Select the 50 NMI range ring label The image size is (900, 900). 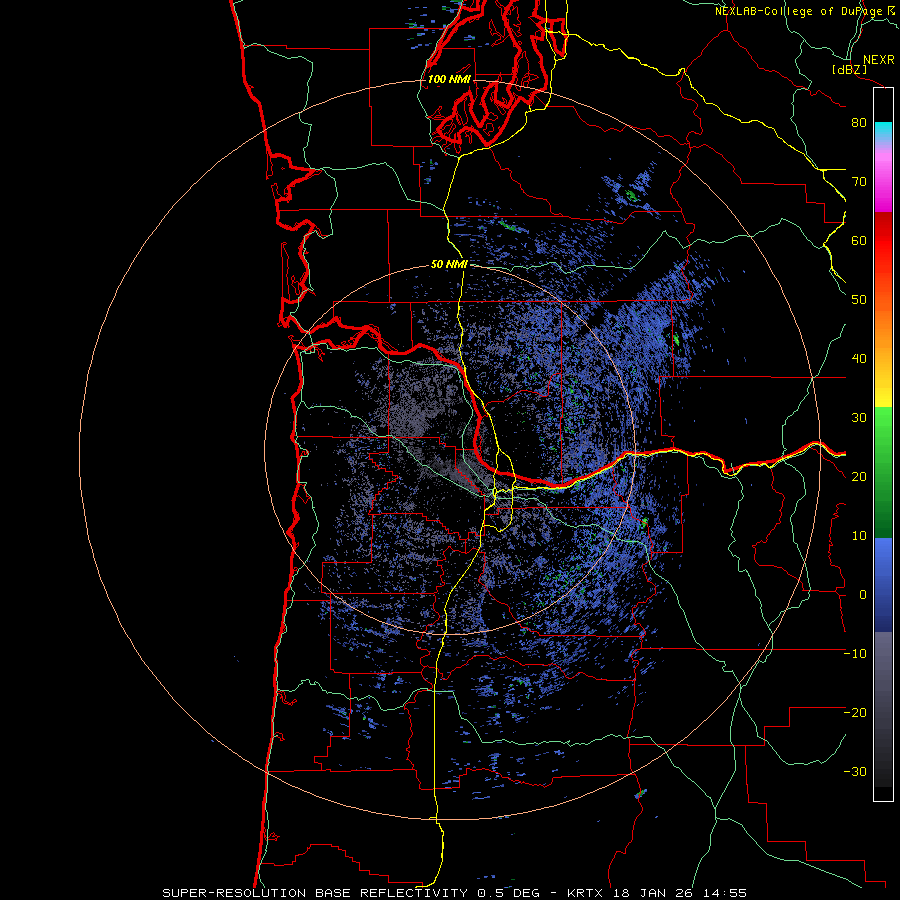449,265
